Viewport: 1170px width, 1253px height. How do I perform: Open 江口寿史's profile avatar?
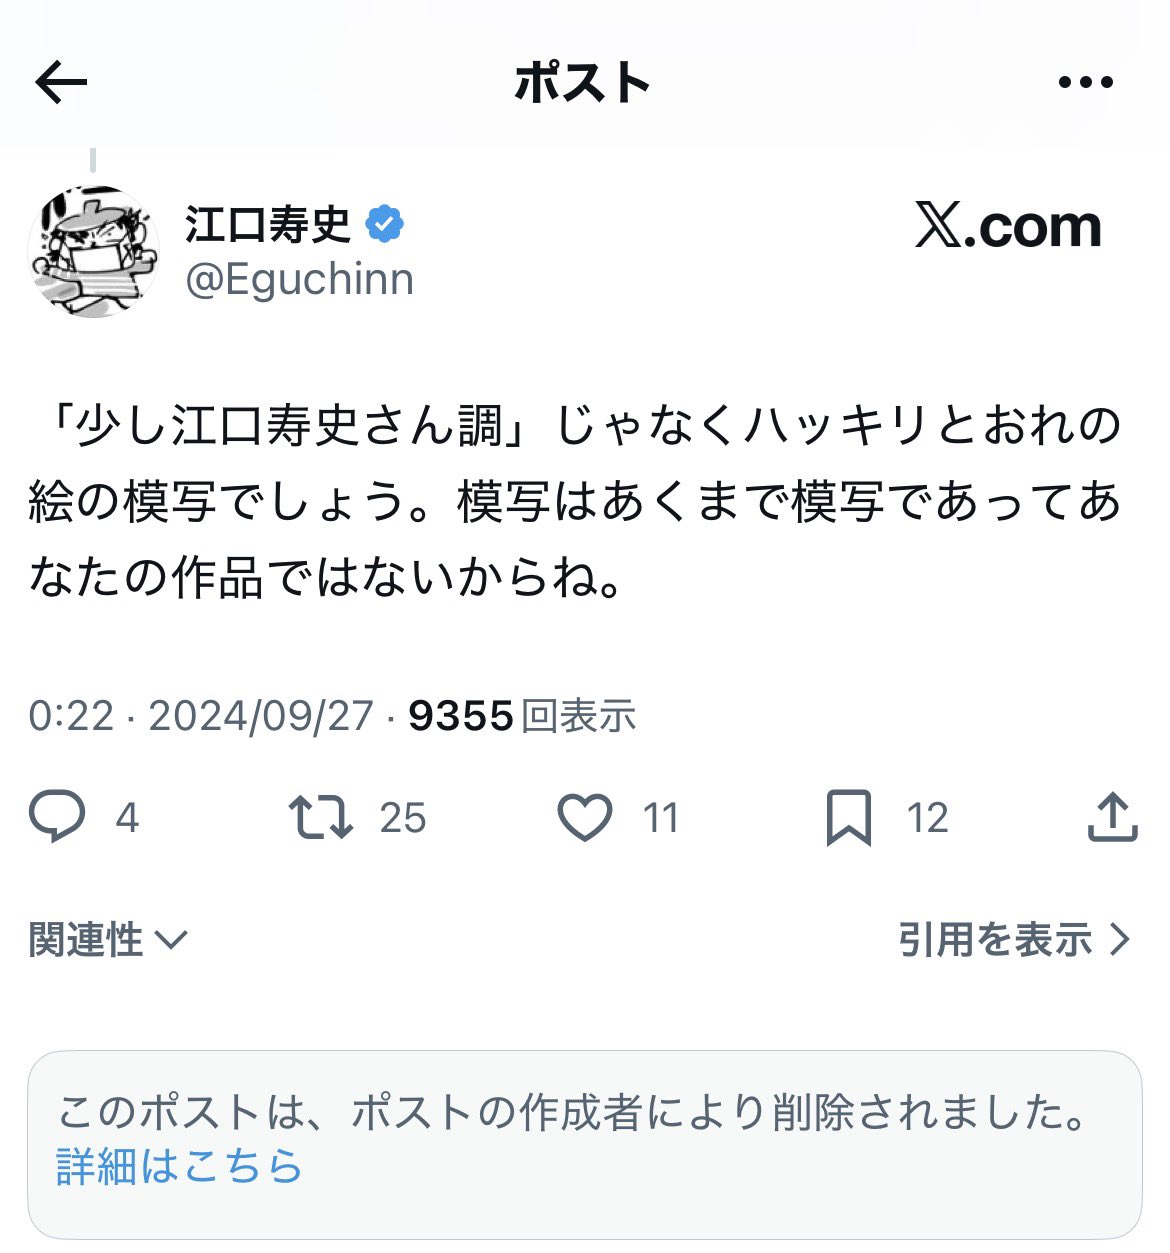pos(93,250)
